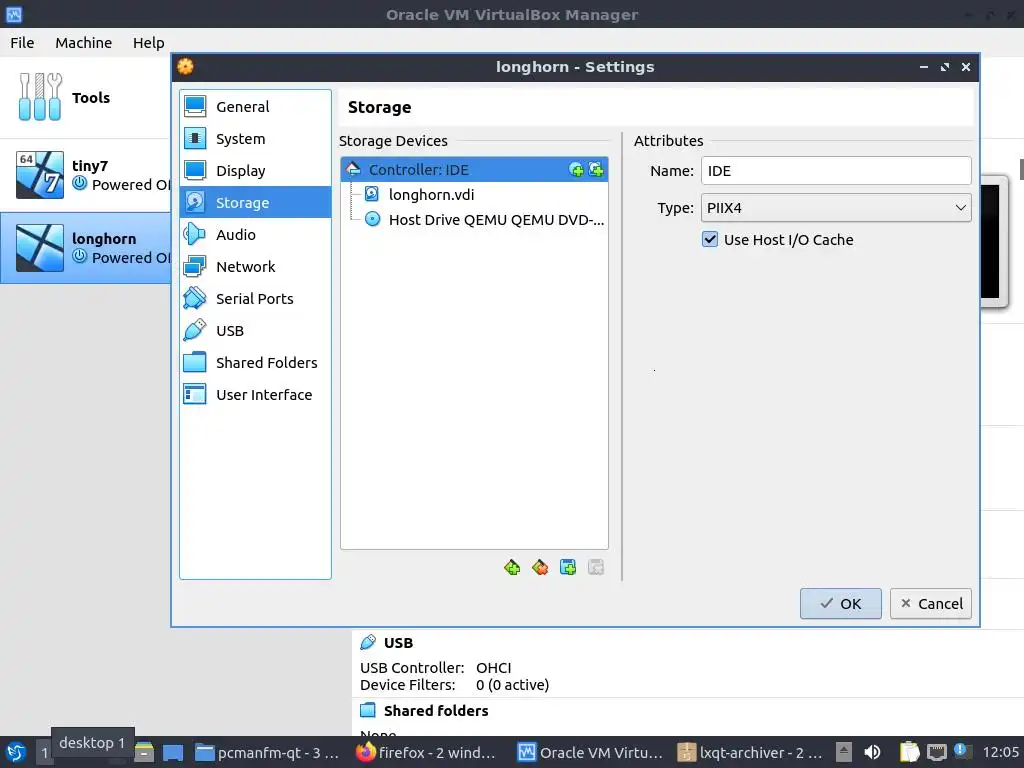The image size is (1024, 768).
Task: Open the USB settings page
Action: (x=255, y=330)
